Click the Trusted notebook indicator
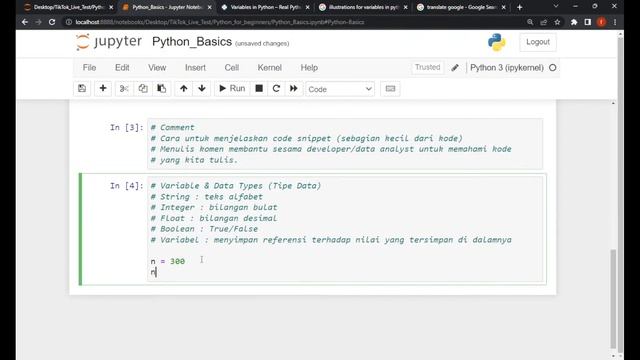 427,67
